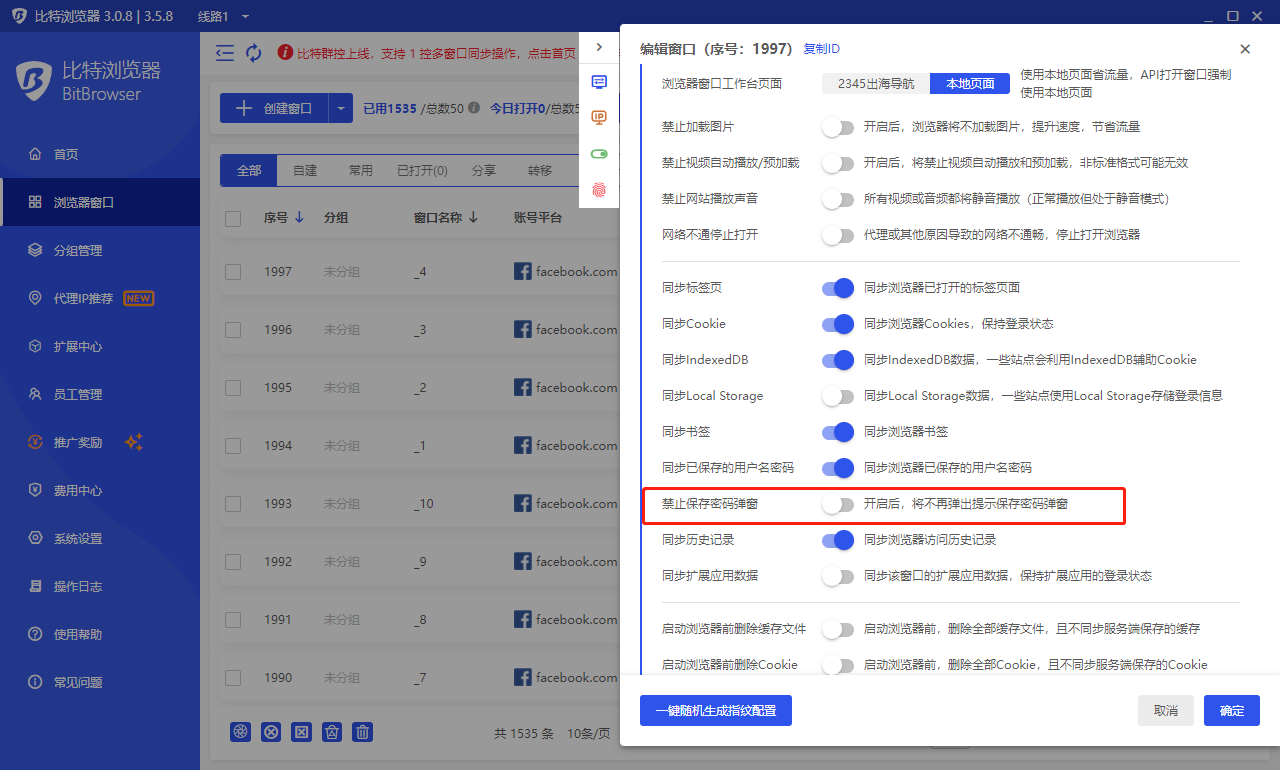Click the 一键随机生成指纹配置 button

pos(715,711)
